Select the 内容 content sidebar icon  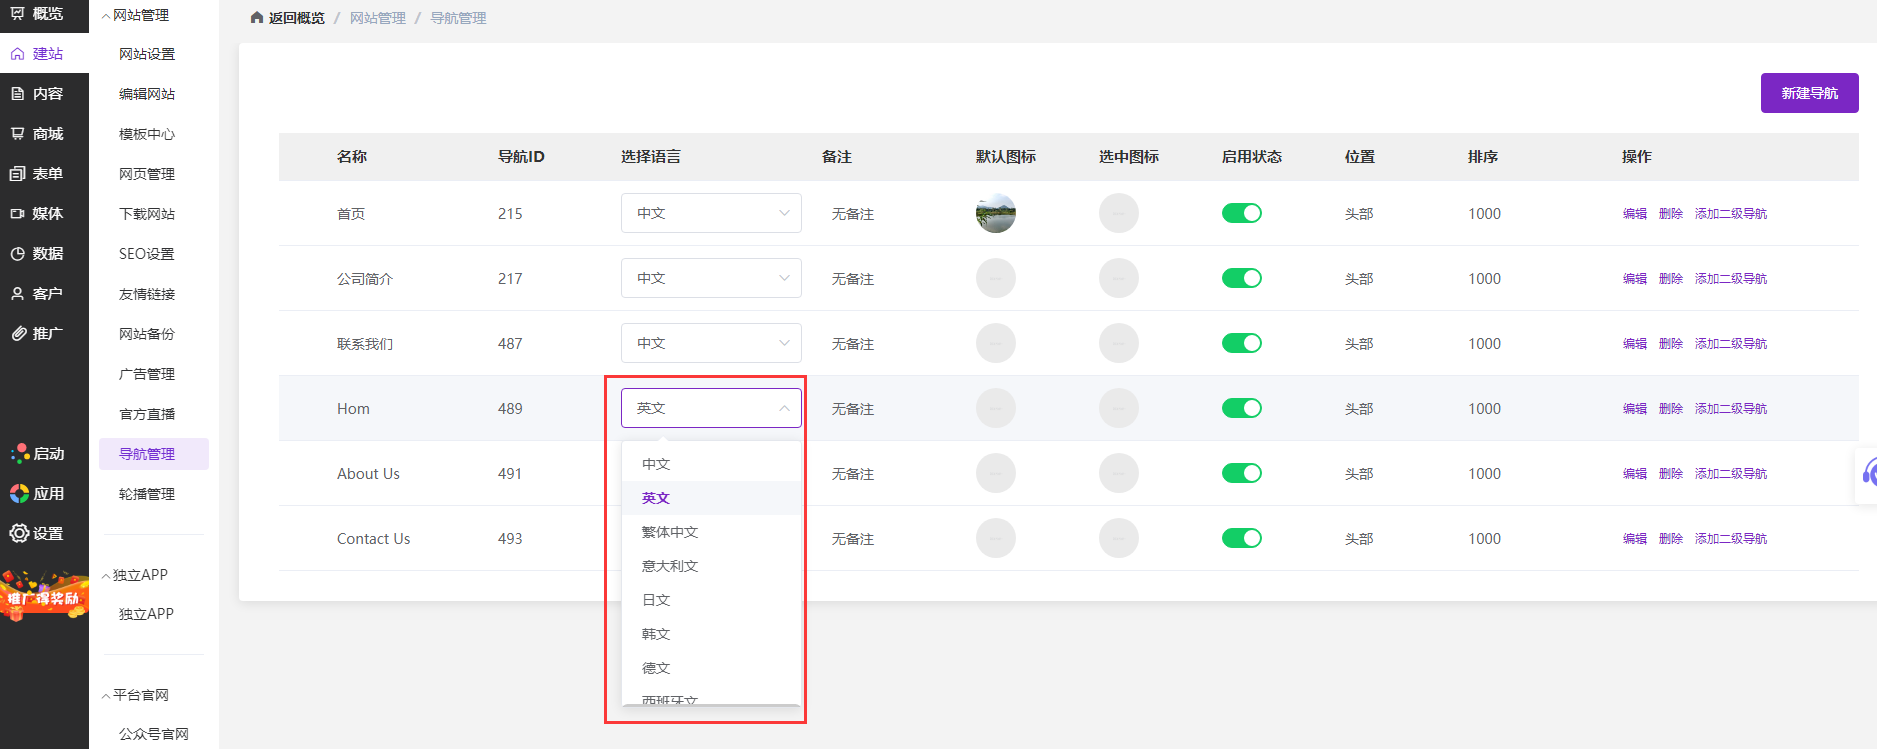(18, 93)
